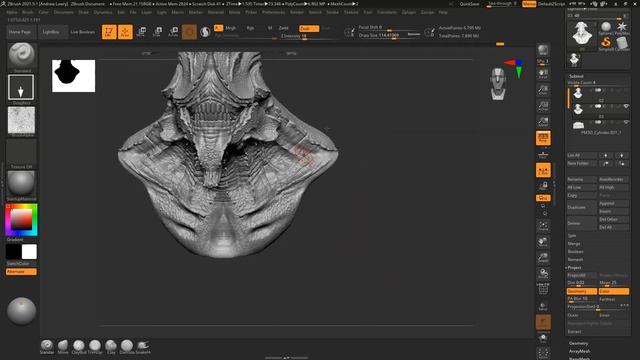Select the PolyMesh3D star tool

tap(622, 29)
